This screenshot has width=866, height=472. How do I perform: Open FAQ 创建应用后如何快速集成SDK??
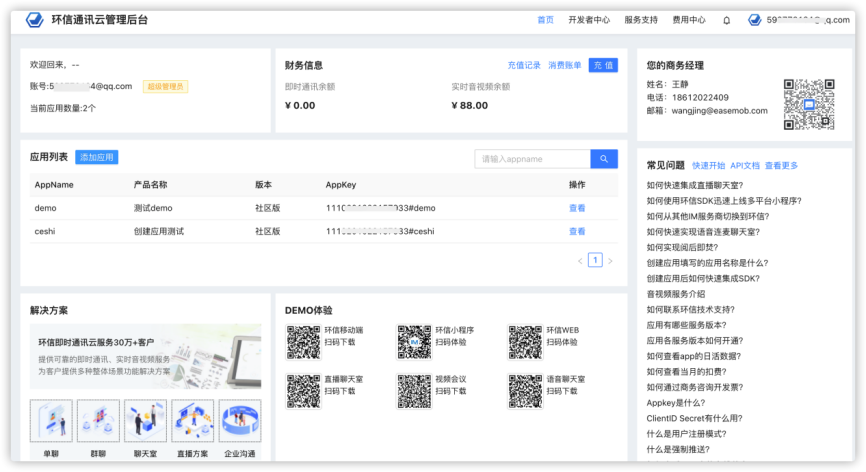[x=703, y=278]
